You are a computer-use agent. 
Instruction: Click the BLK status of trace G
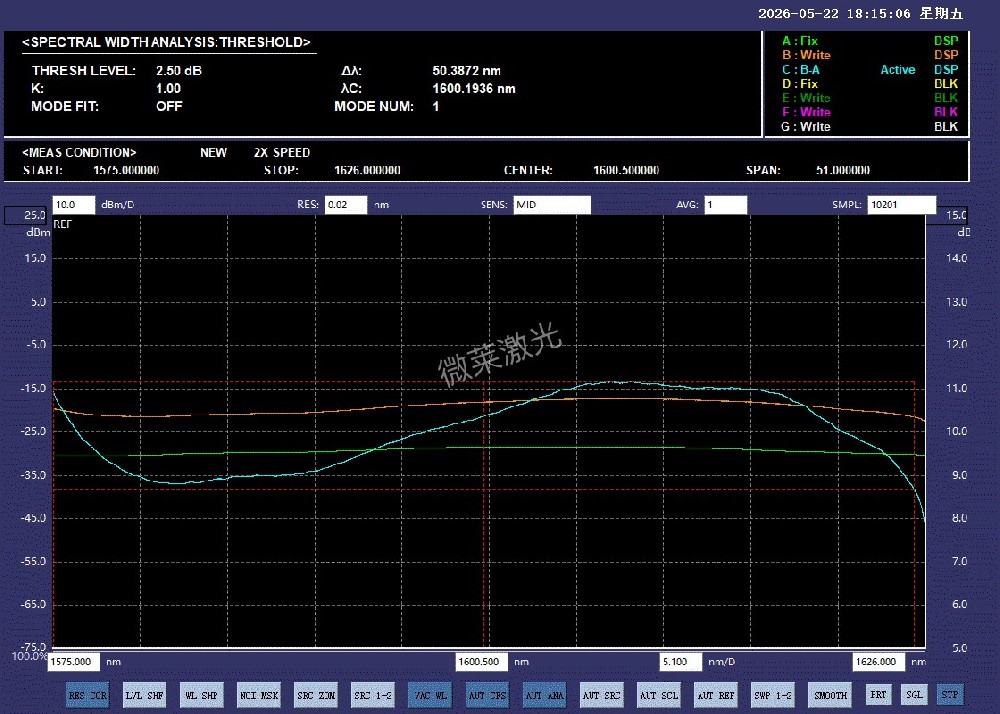pos(946,126)
